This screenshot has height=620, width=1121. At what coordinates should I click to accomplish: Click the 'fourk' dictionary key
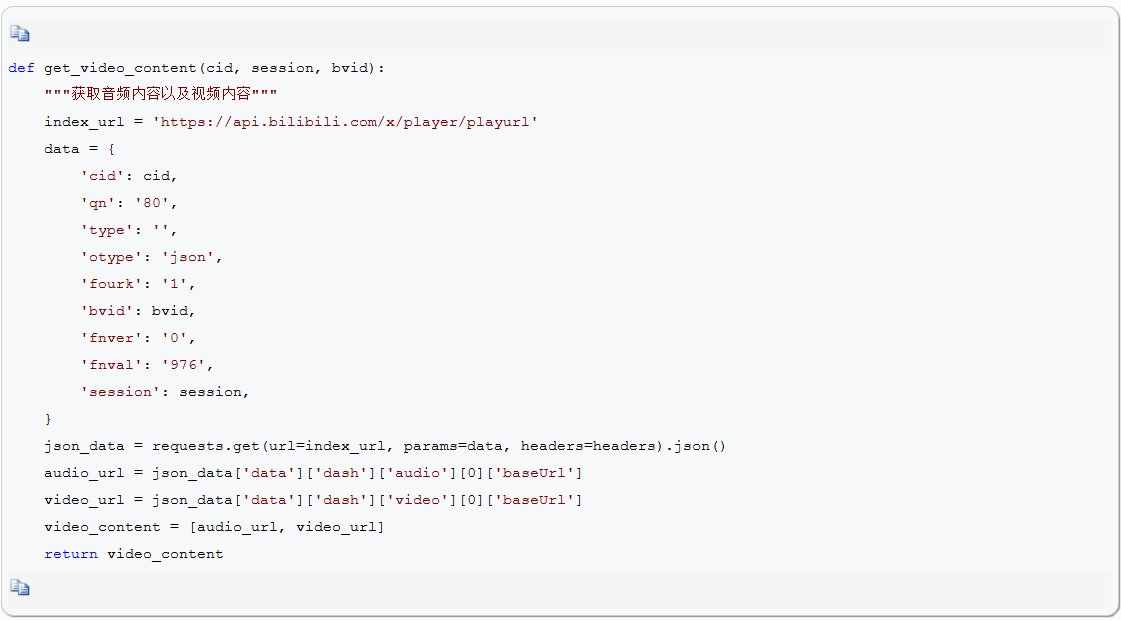point(112,284)
